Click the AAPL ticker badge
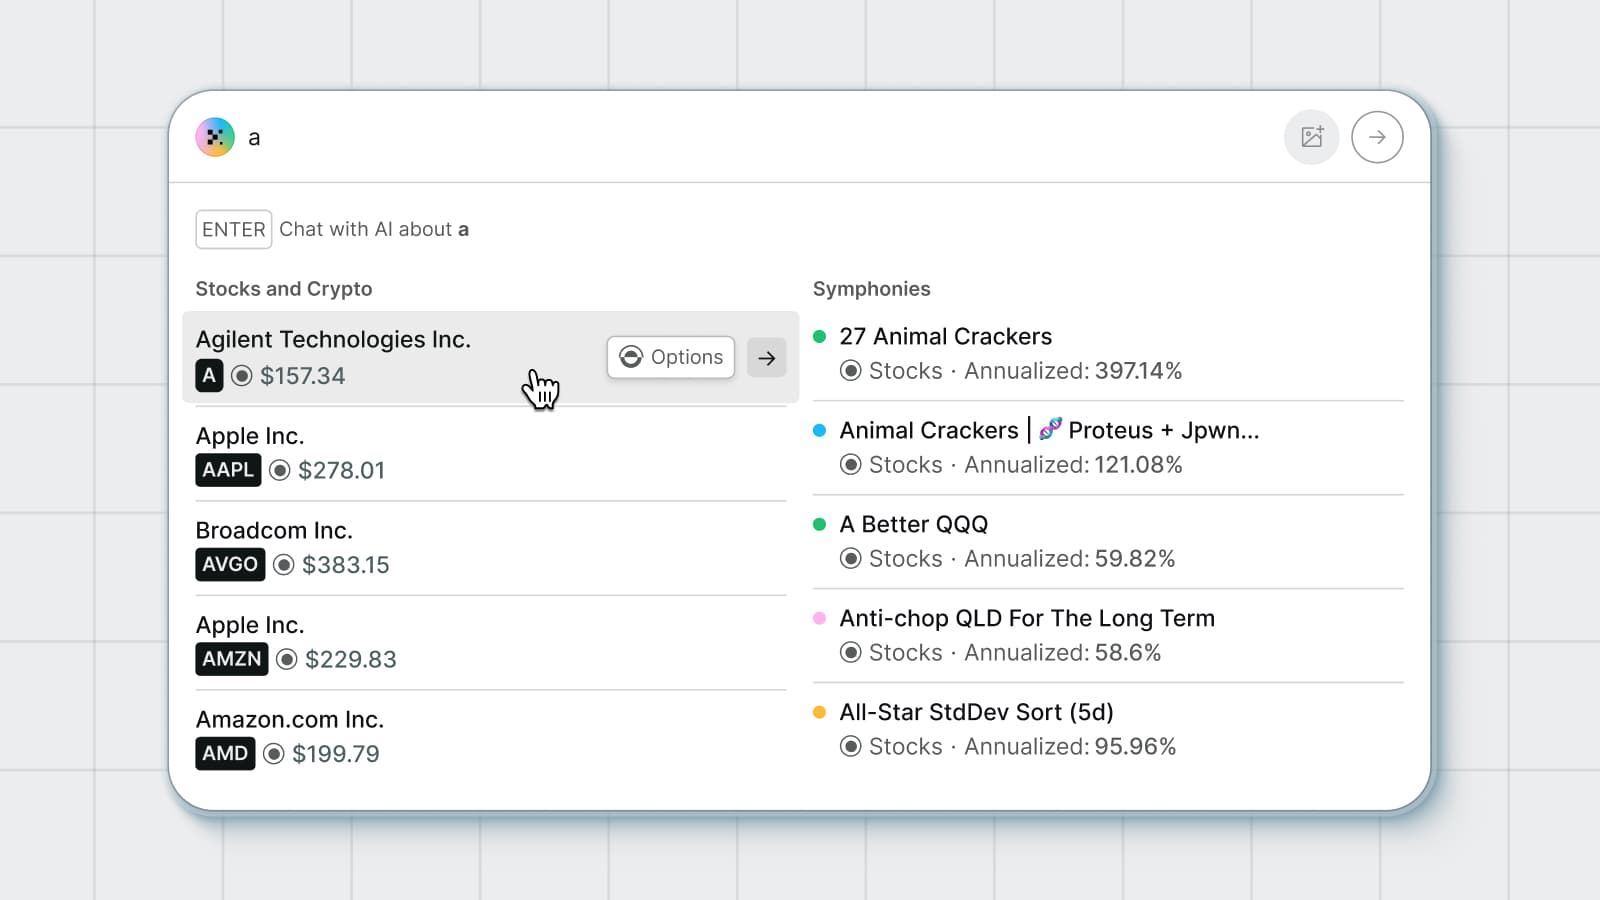This screenshot has height=900, width=1600. click(x=228, y=470)
